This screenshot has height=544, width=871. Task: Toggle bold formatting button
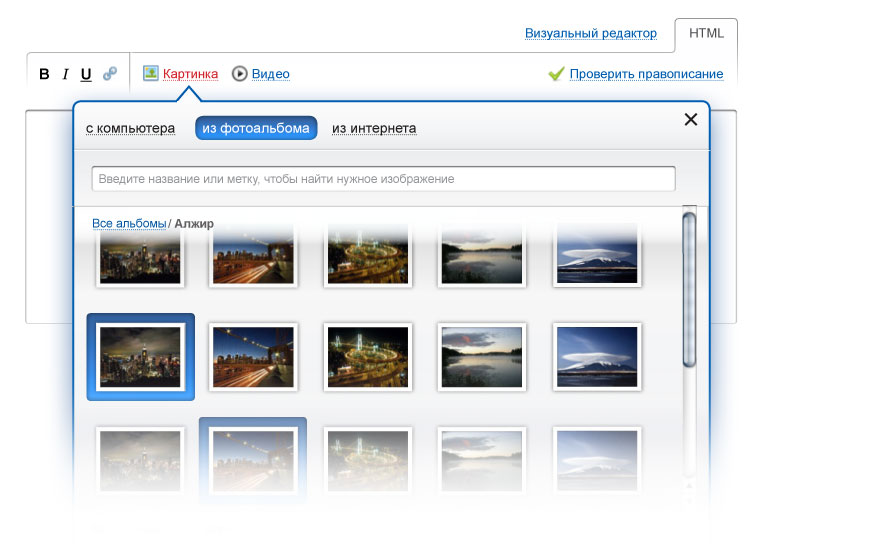44,74
